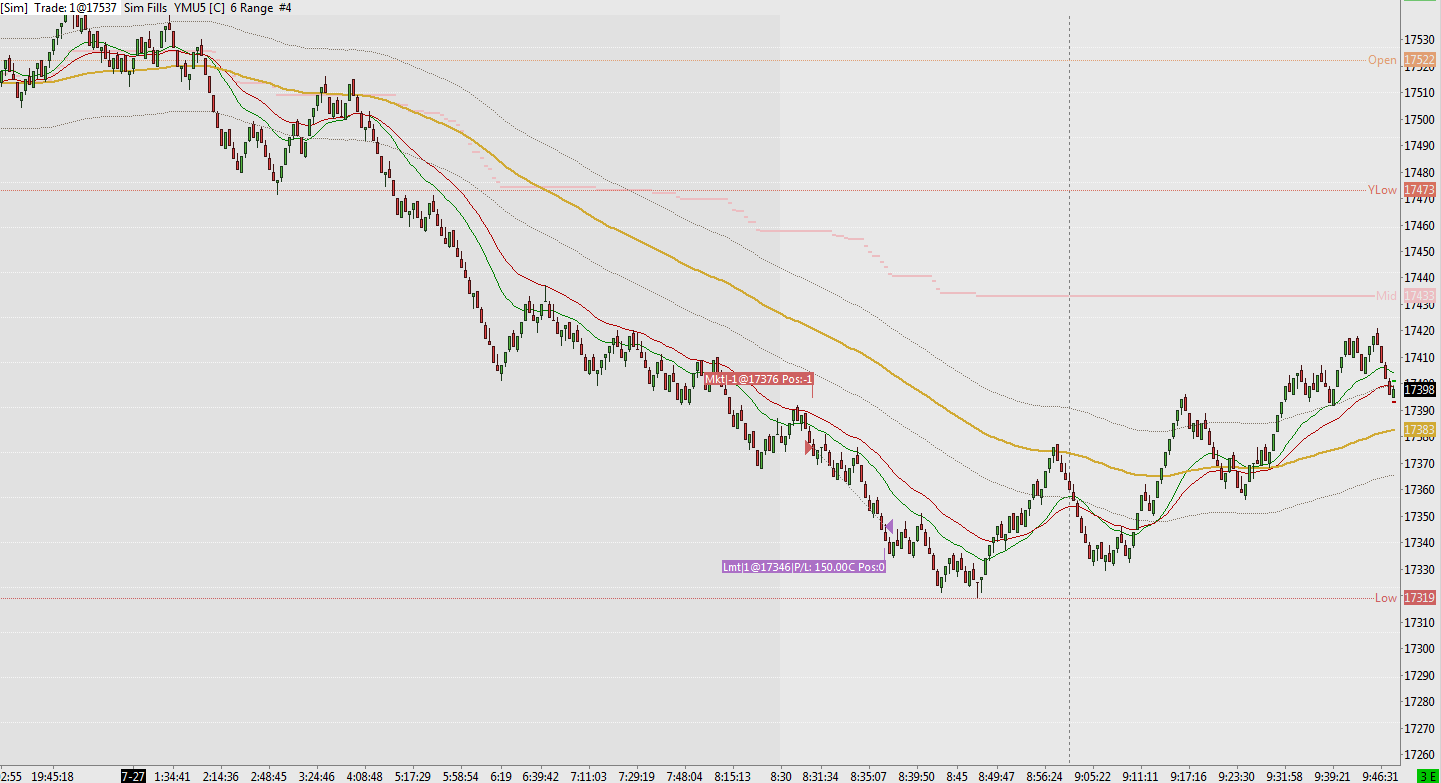Click the 19:45:18 time axis label
The width and height of the screenshot is (1441, 783).
tap(52, 776)
